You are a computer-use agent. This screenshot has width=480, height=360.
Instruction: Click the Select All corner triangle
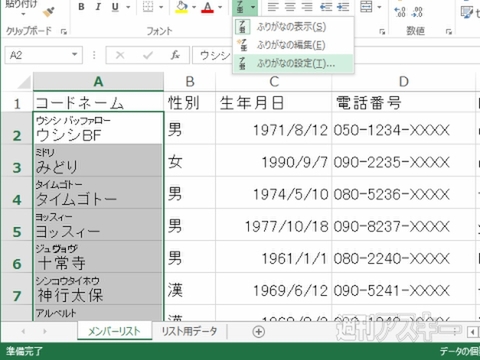click(x=24, y=82)
